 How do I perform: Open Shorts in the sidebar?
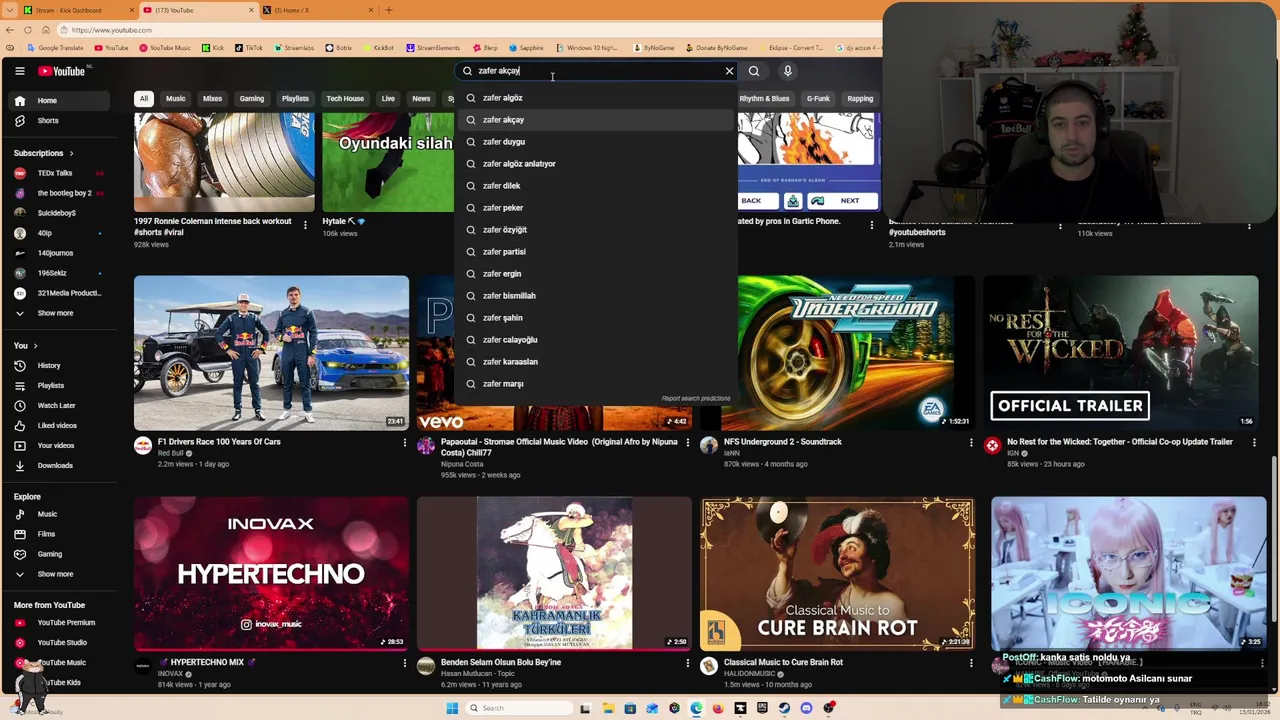coord(57,121)
